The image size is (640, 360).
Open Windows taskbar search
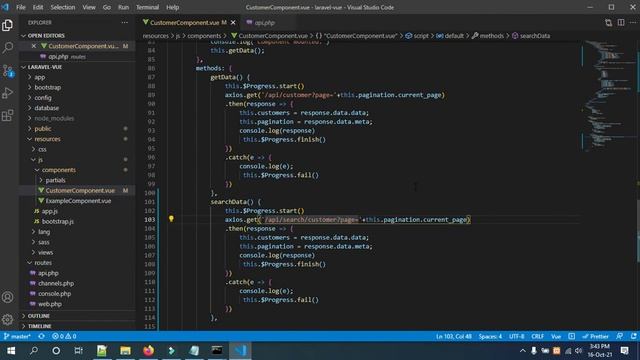(x=34, y=351)
